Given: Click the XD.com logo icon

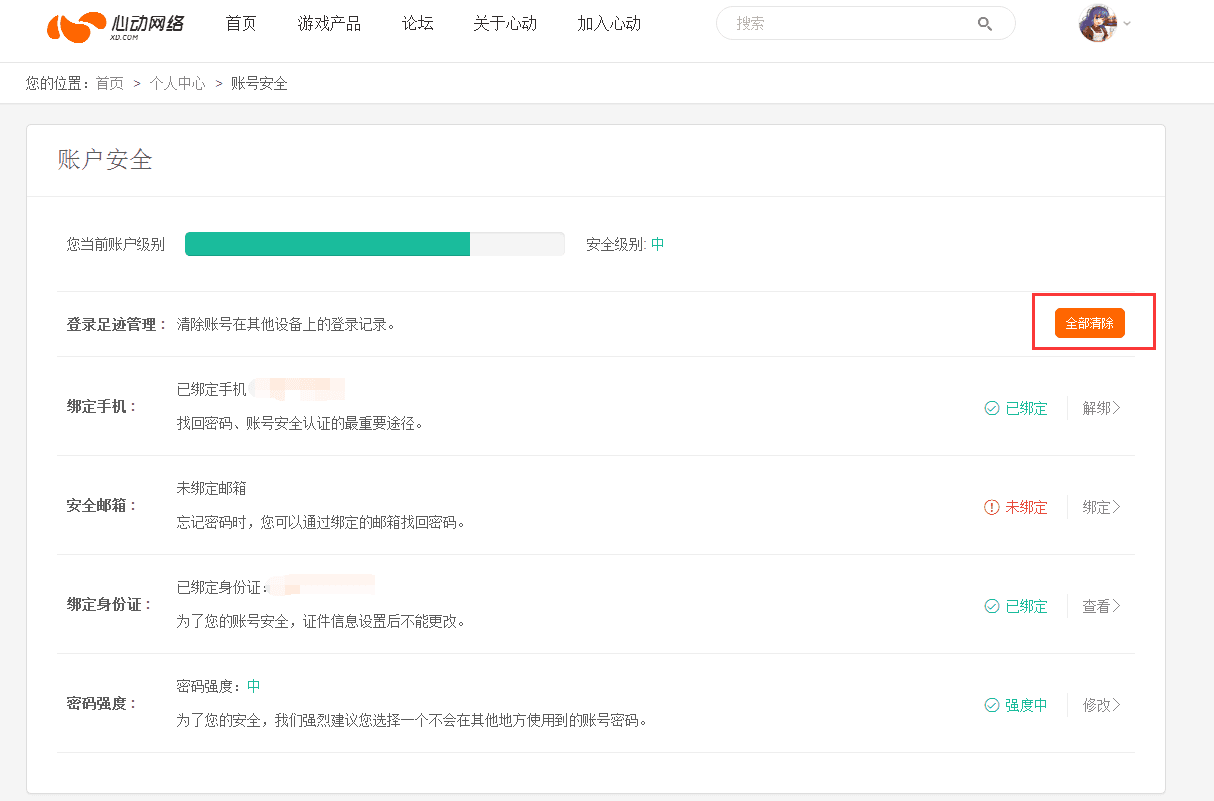Looking at the screenshot, I should tap(76, 26).
